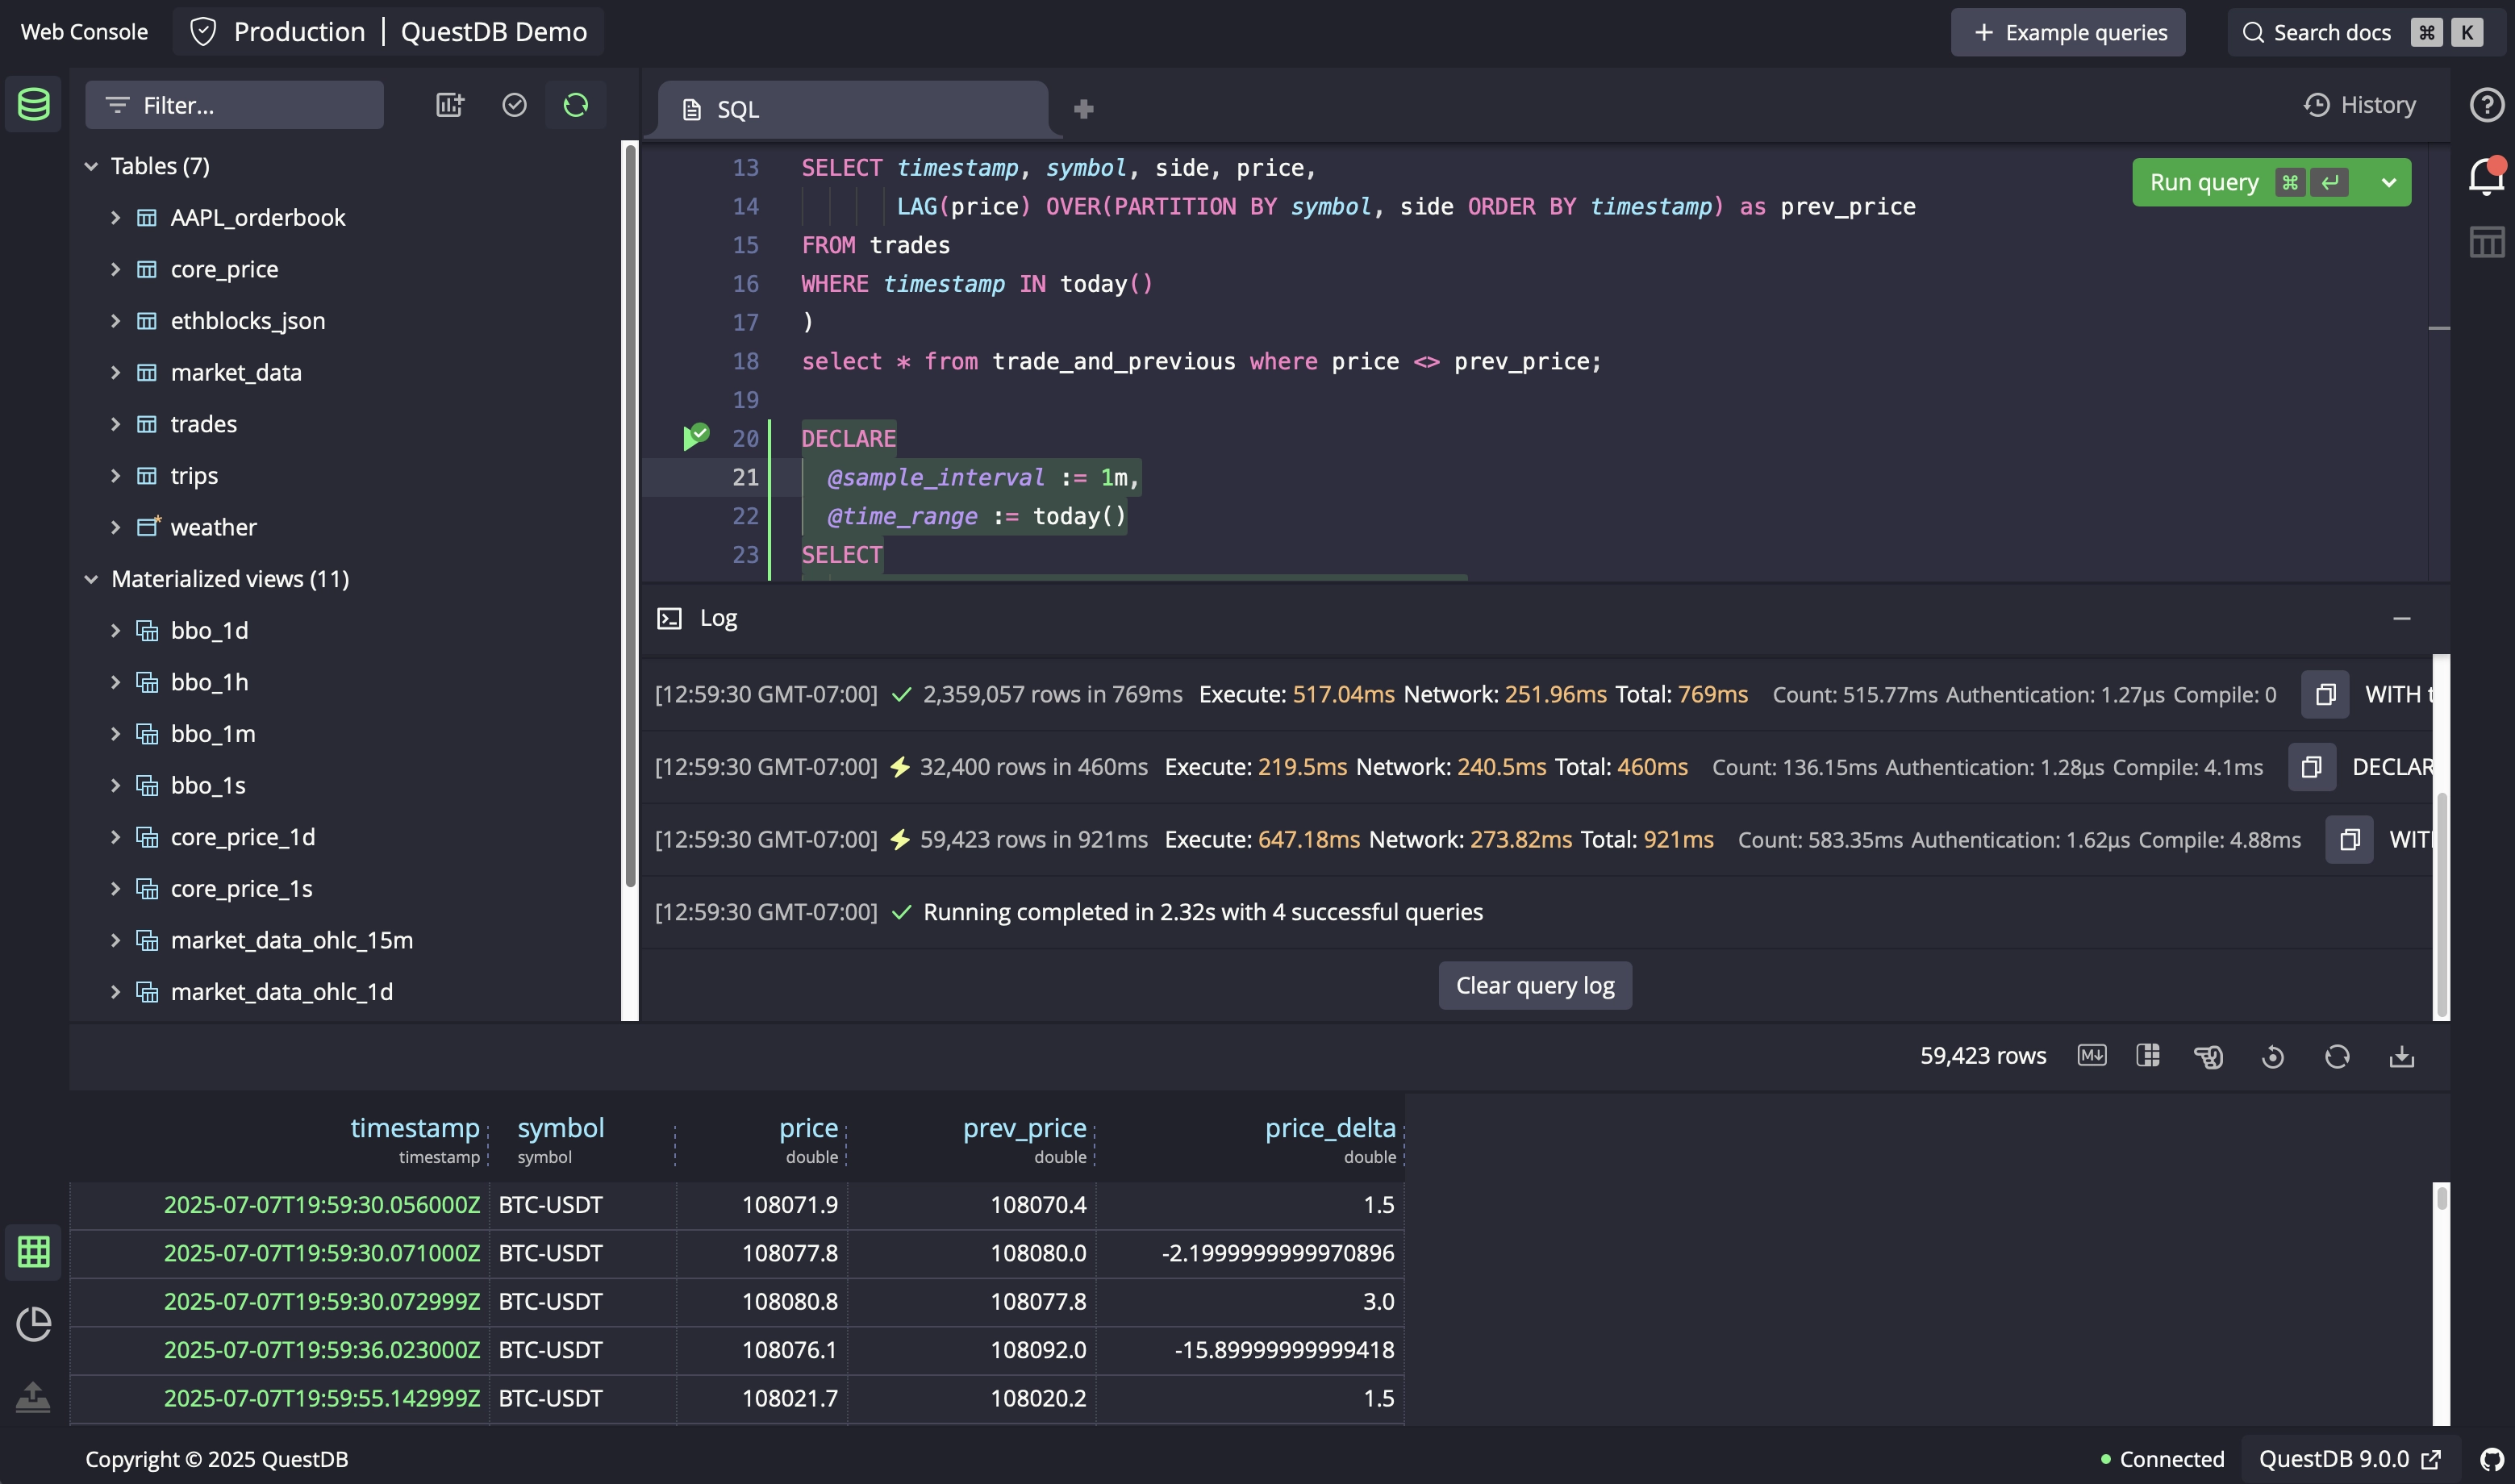Image resolution: width=2515 pixels, height=1484 pixels.
Task: Click the prev_price column header
Action: tap(1024, 1128)
